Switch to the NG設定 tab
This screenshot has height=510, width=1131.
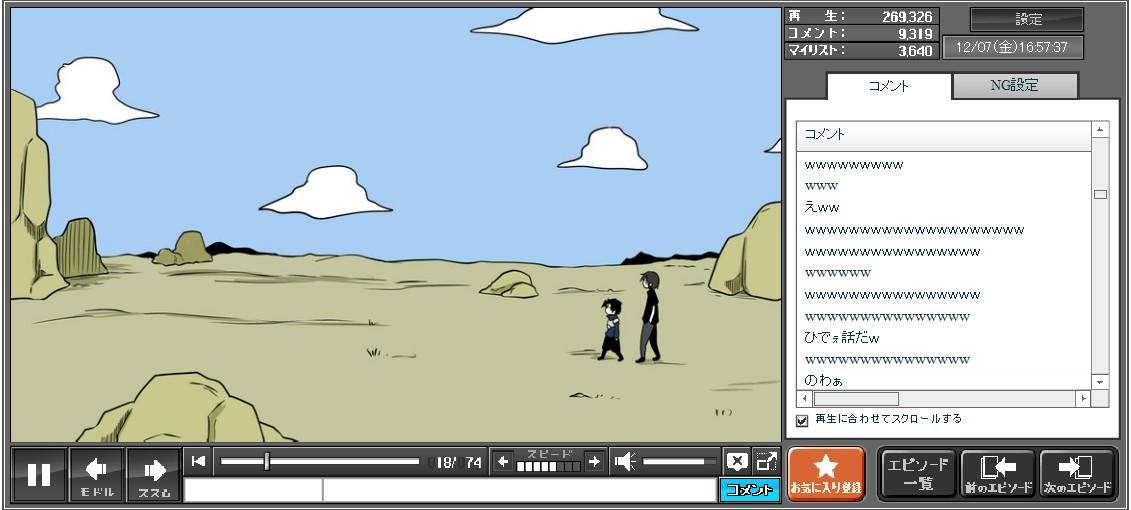(x=1014, y=86)
